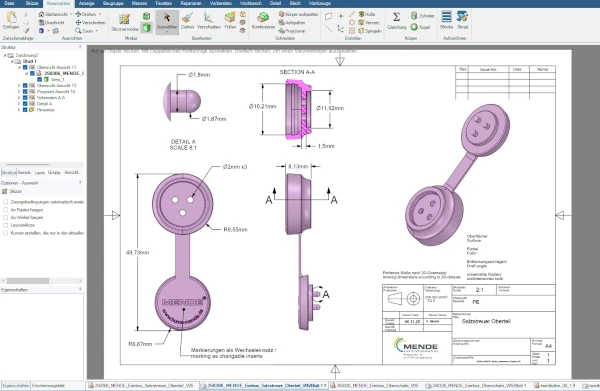Switch to the Layer panel tab
Viewport: 600px width, 391px height.
pyautogui.click(x=40, y=173)
